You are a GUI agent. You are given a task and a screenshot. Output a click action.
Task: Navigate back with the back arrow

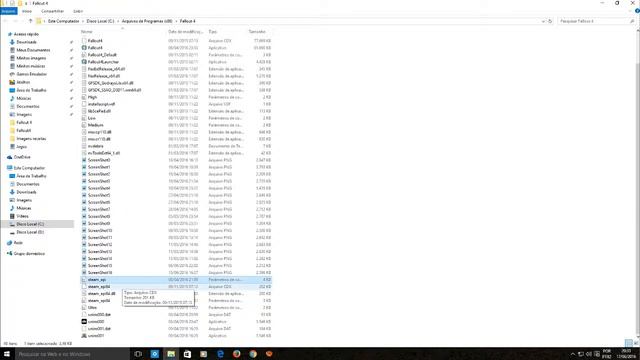[6, 21]
